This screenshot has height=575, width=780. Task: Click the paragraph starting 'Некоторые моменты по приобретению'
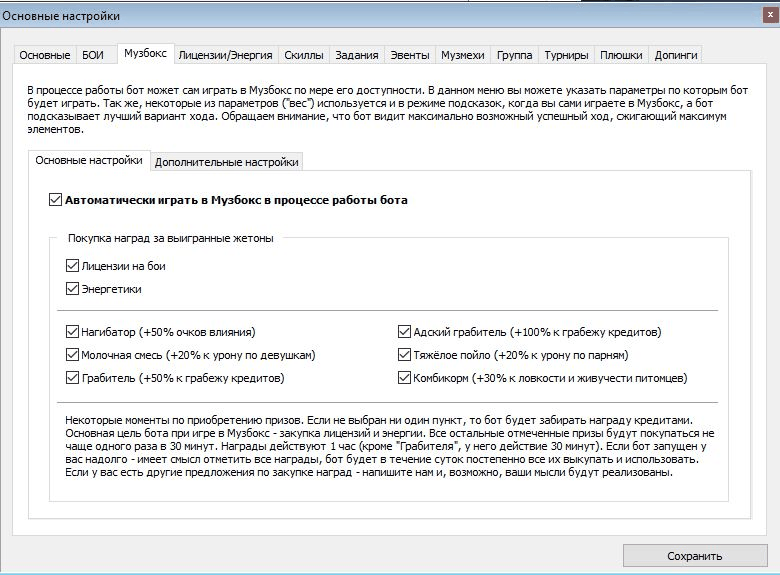(x=390, y=446)
